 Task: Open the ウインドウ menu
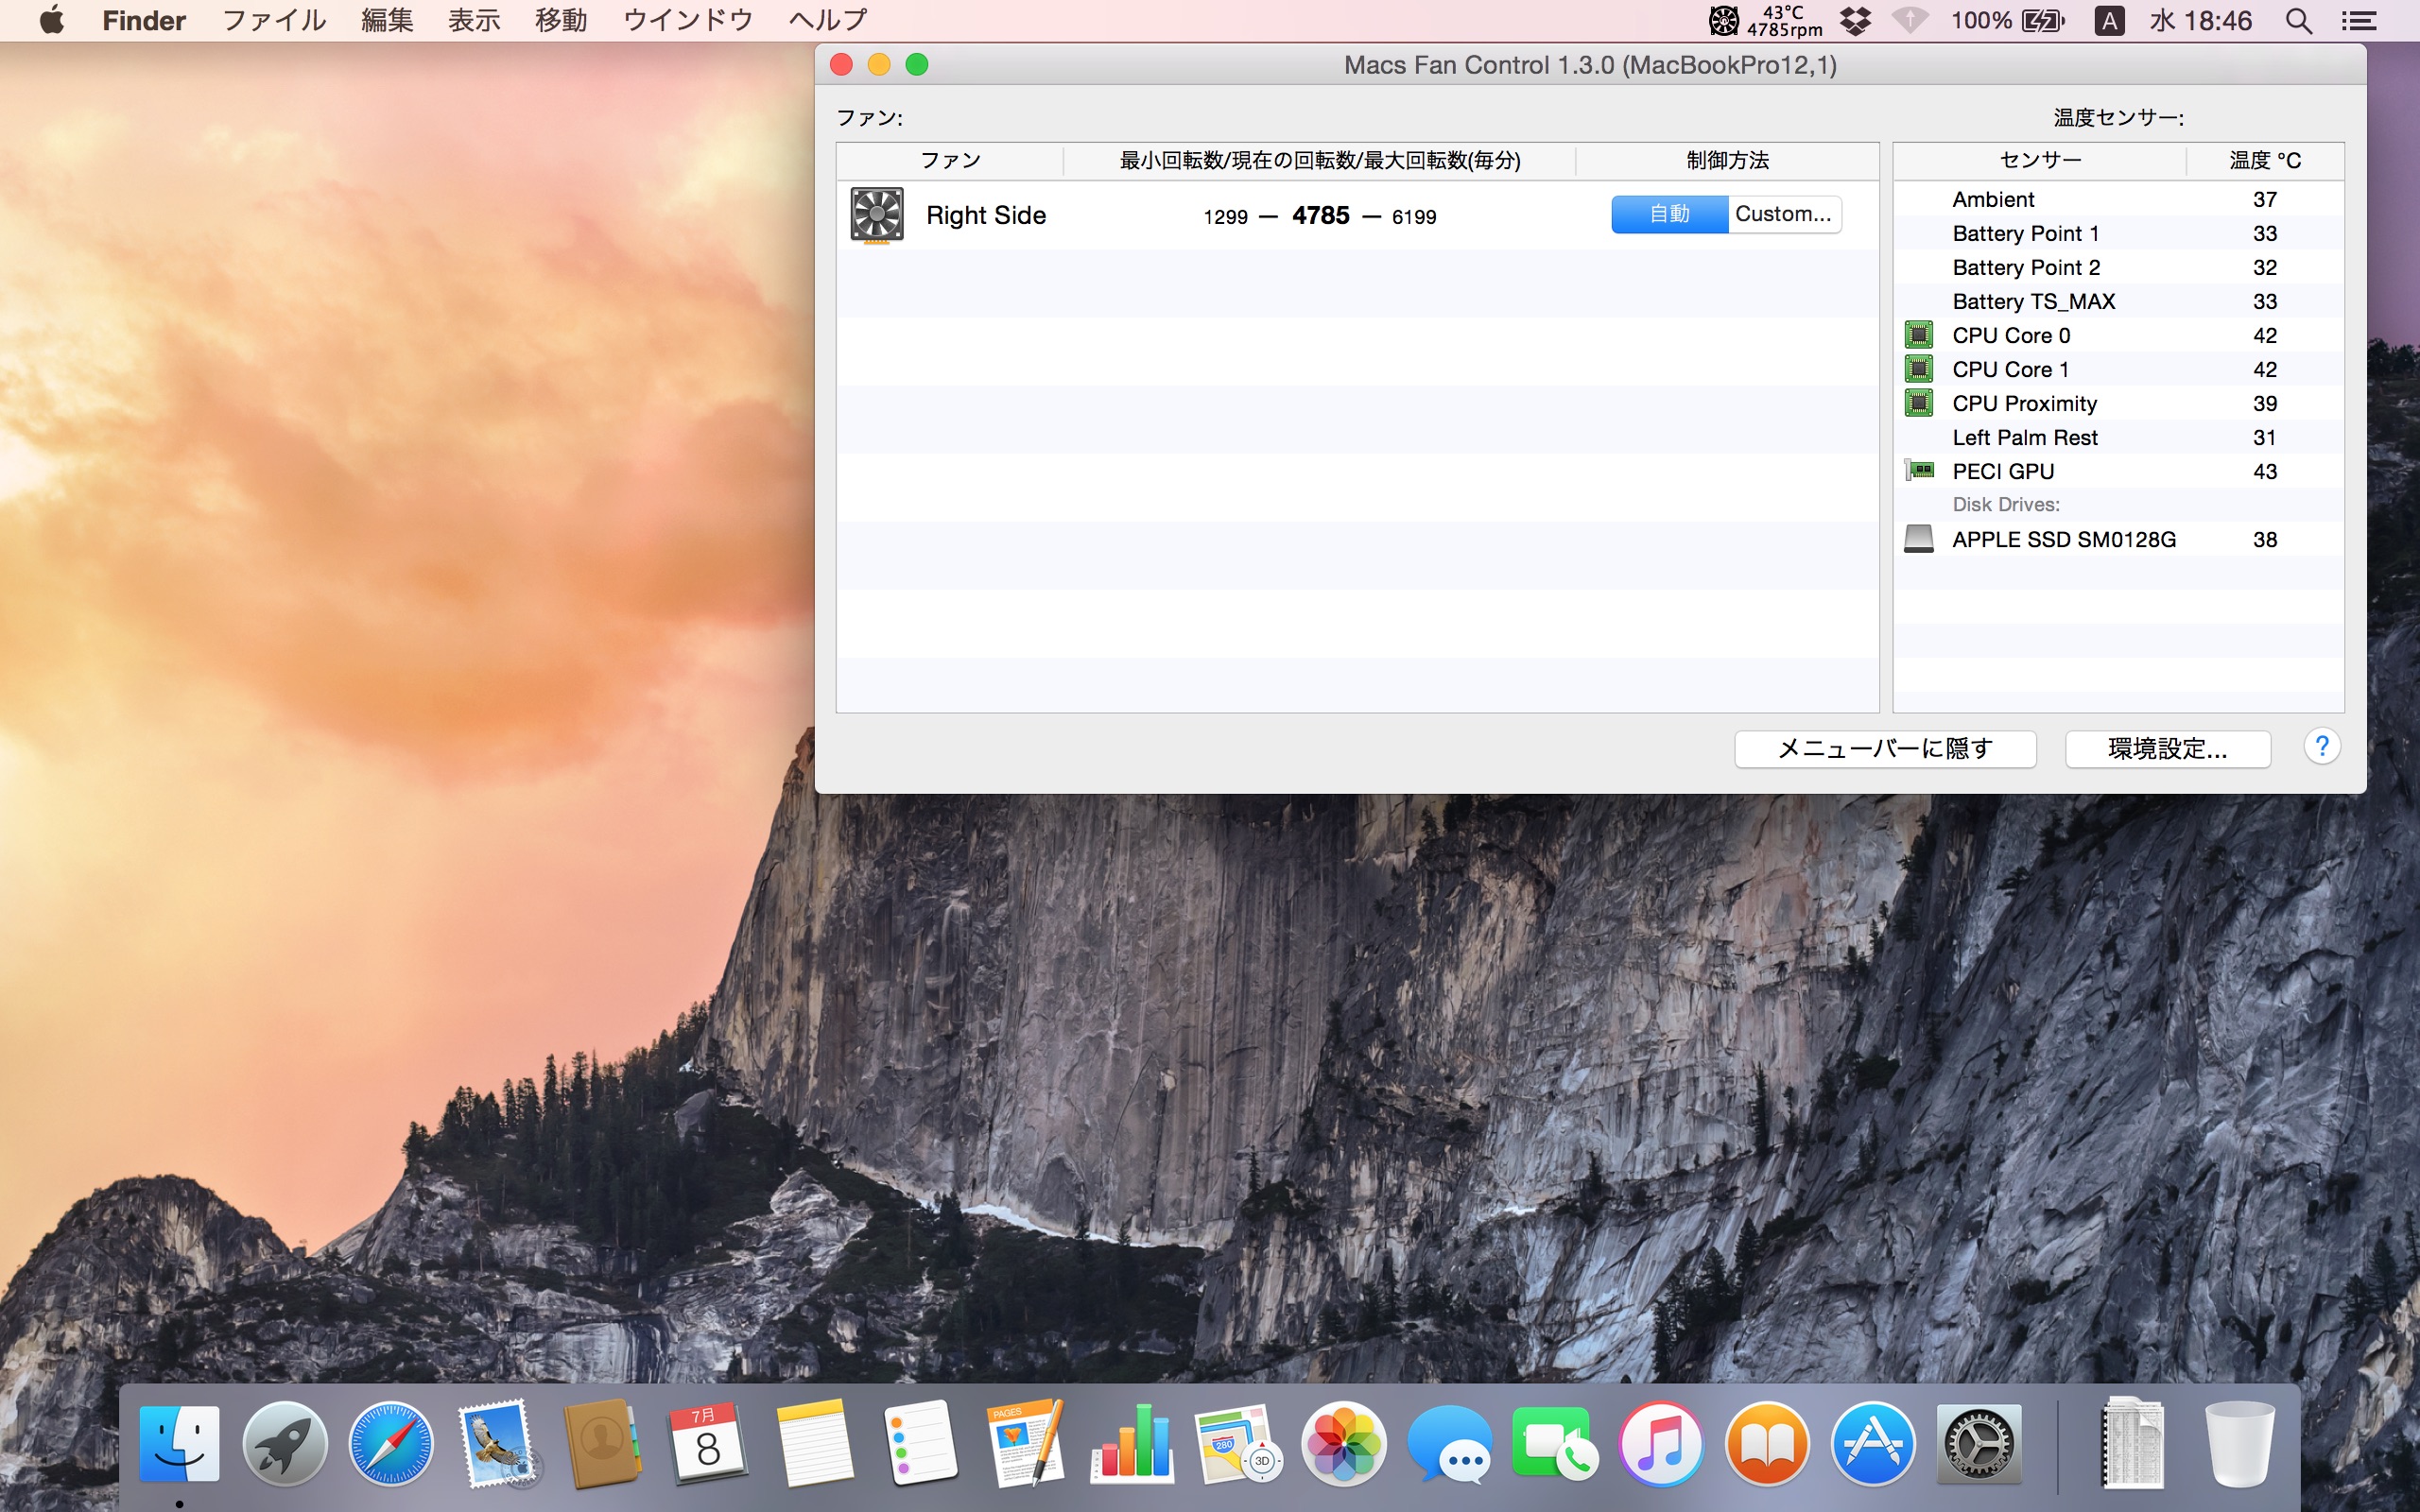coord(687,21)
